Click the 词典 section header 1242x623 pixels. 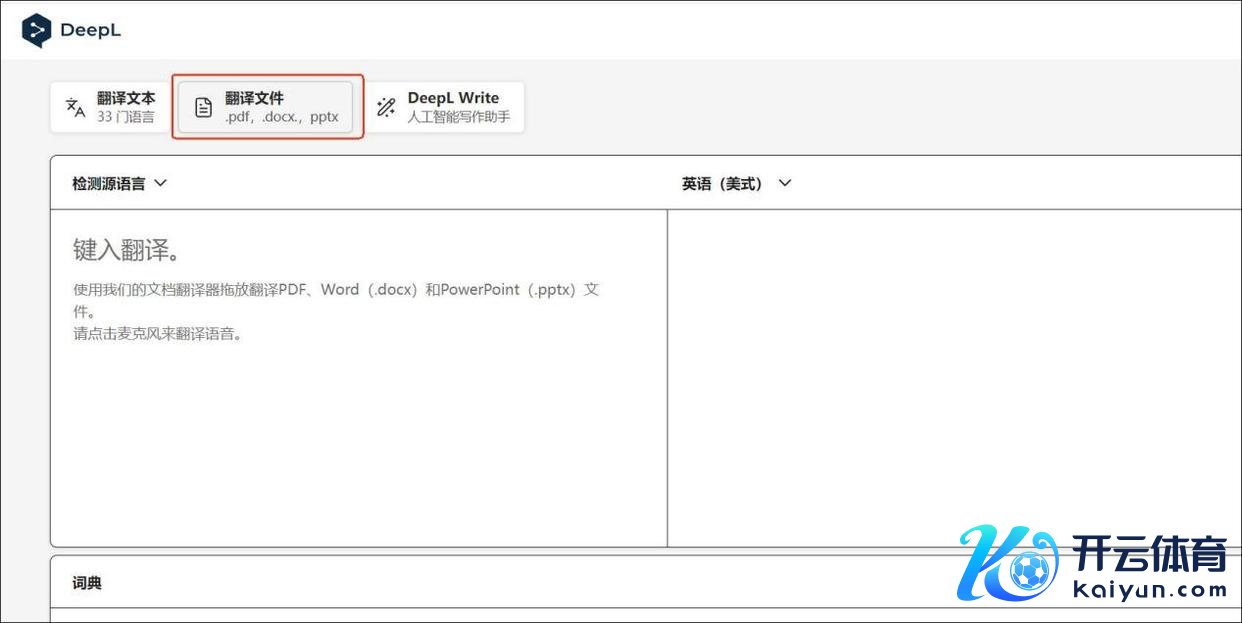(x=87, y=582)
